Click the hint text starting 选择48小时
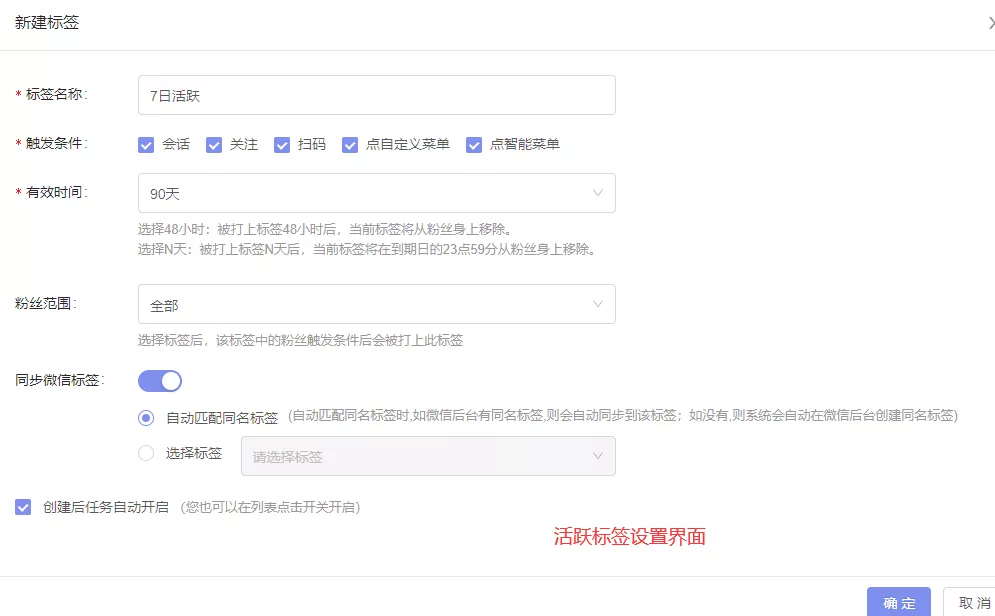 (x=324, y=229)
